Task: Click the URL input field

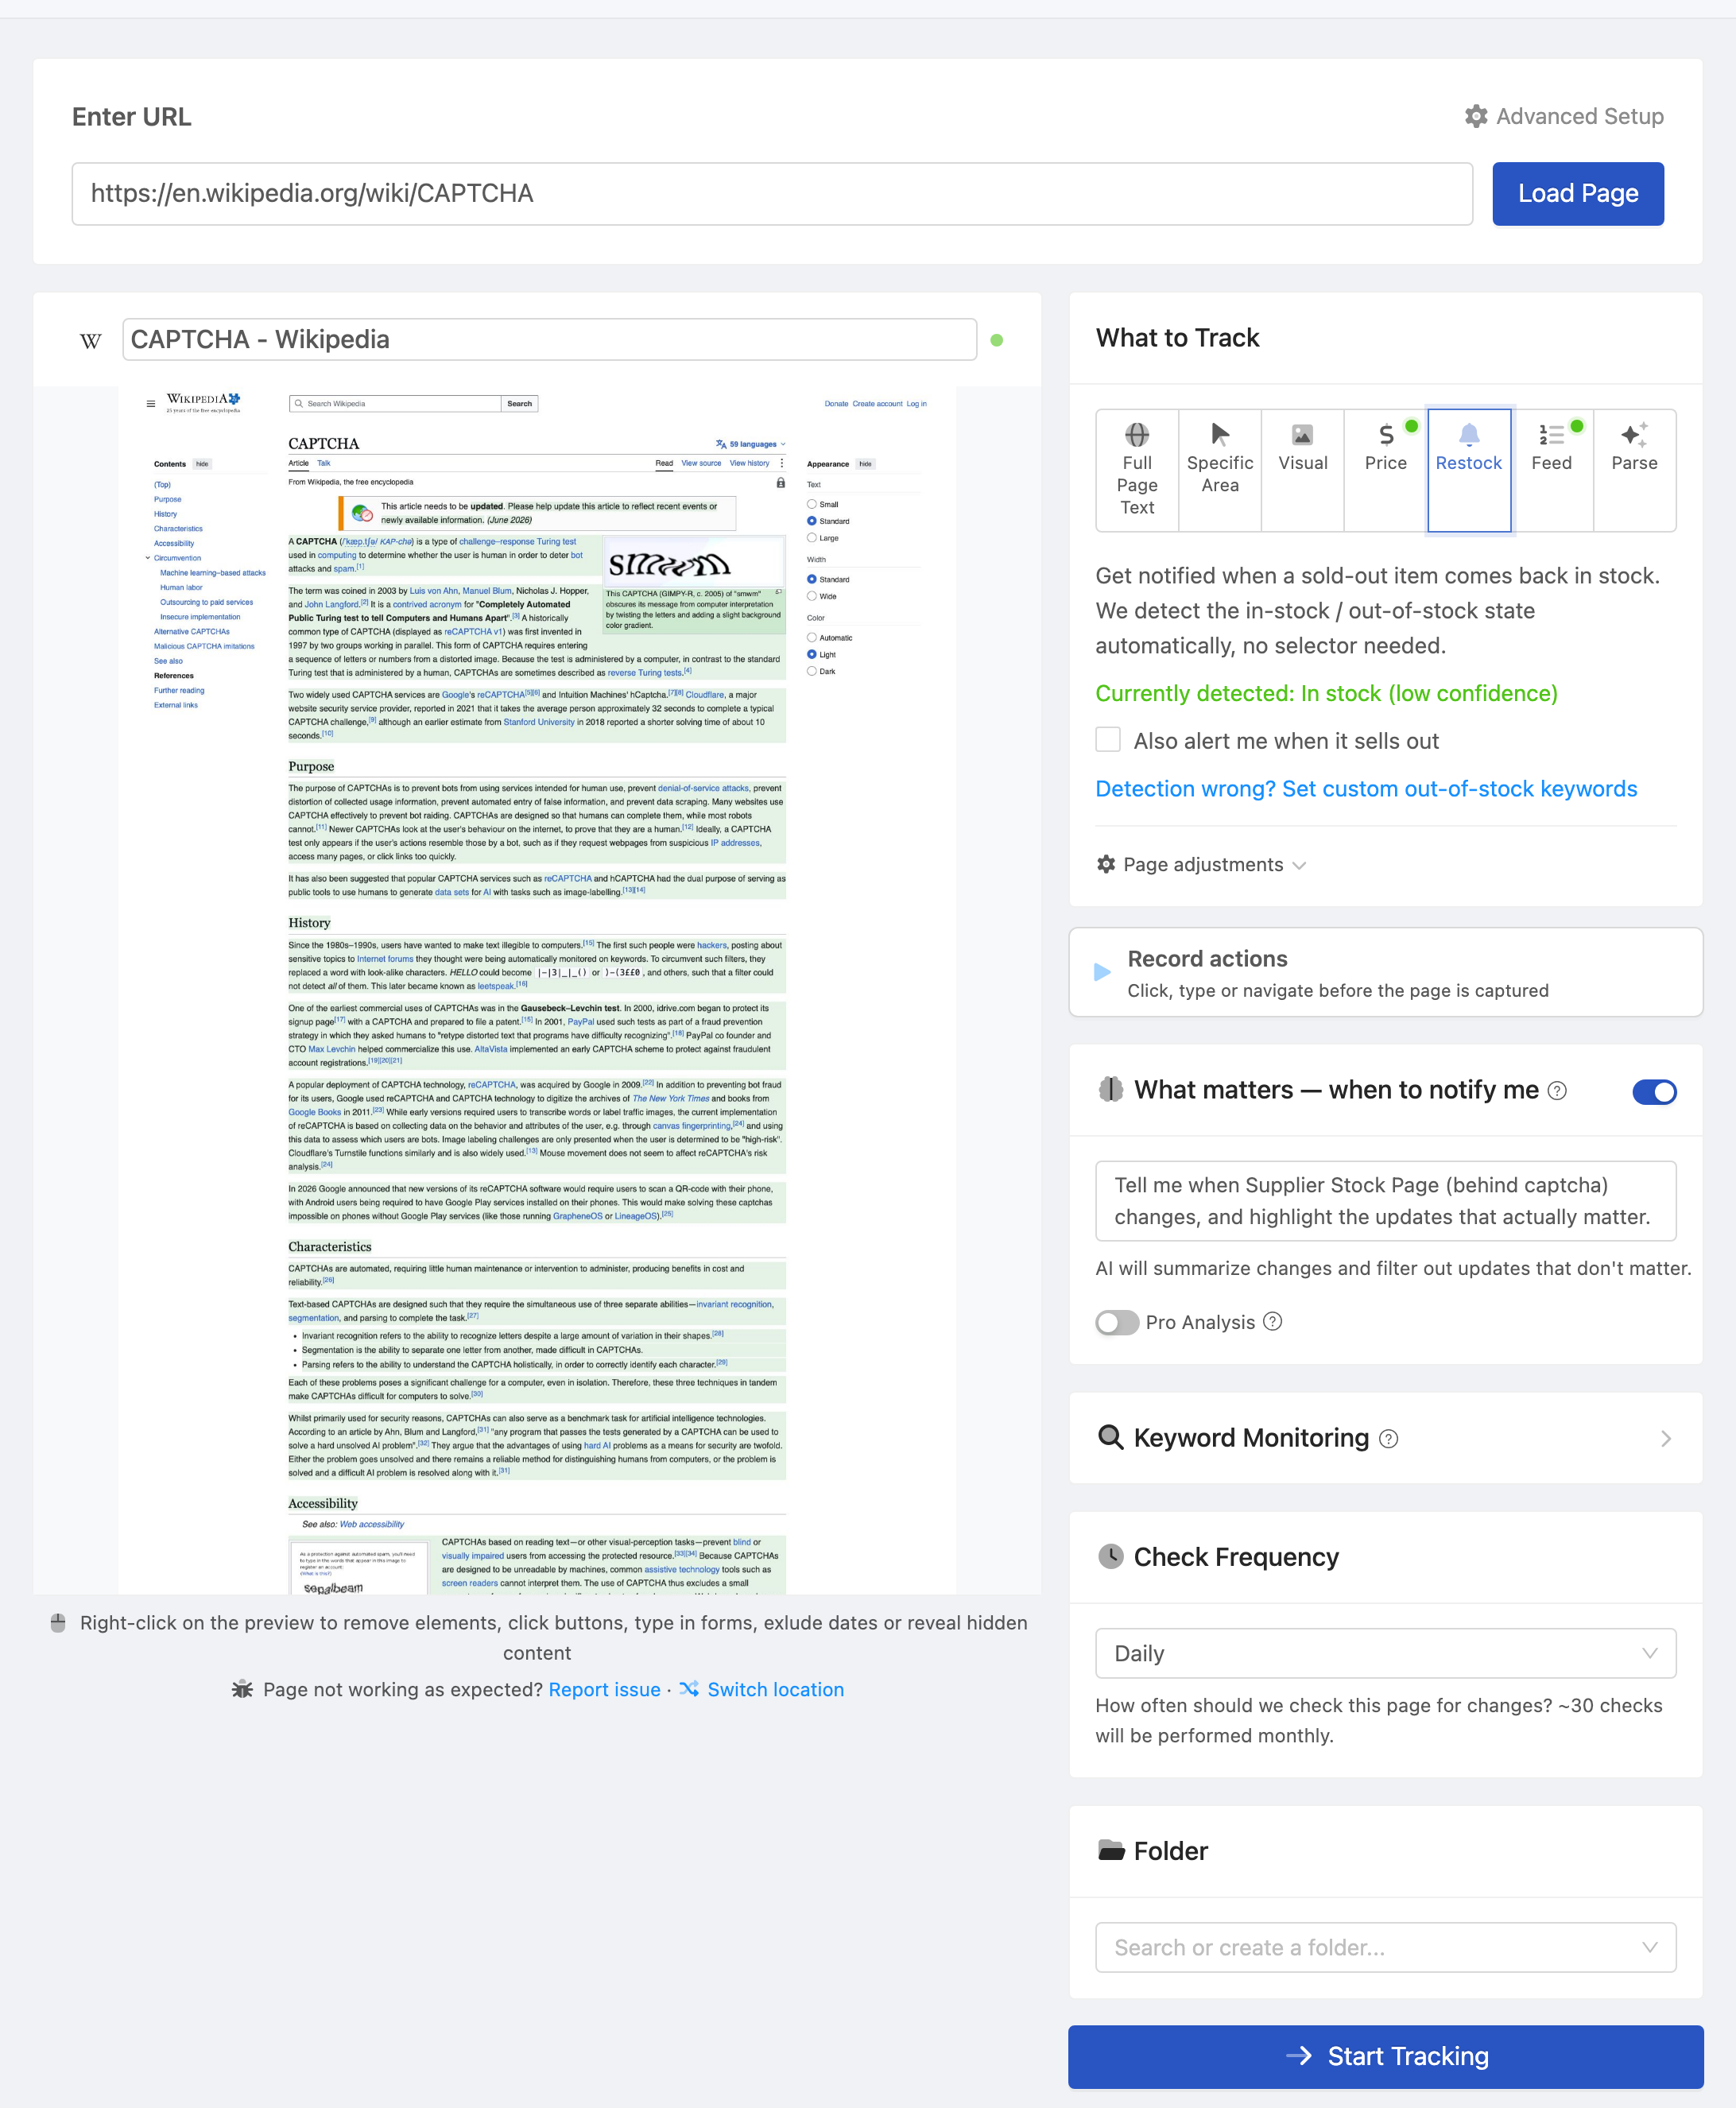Action: tap(772, 193)
